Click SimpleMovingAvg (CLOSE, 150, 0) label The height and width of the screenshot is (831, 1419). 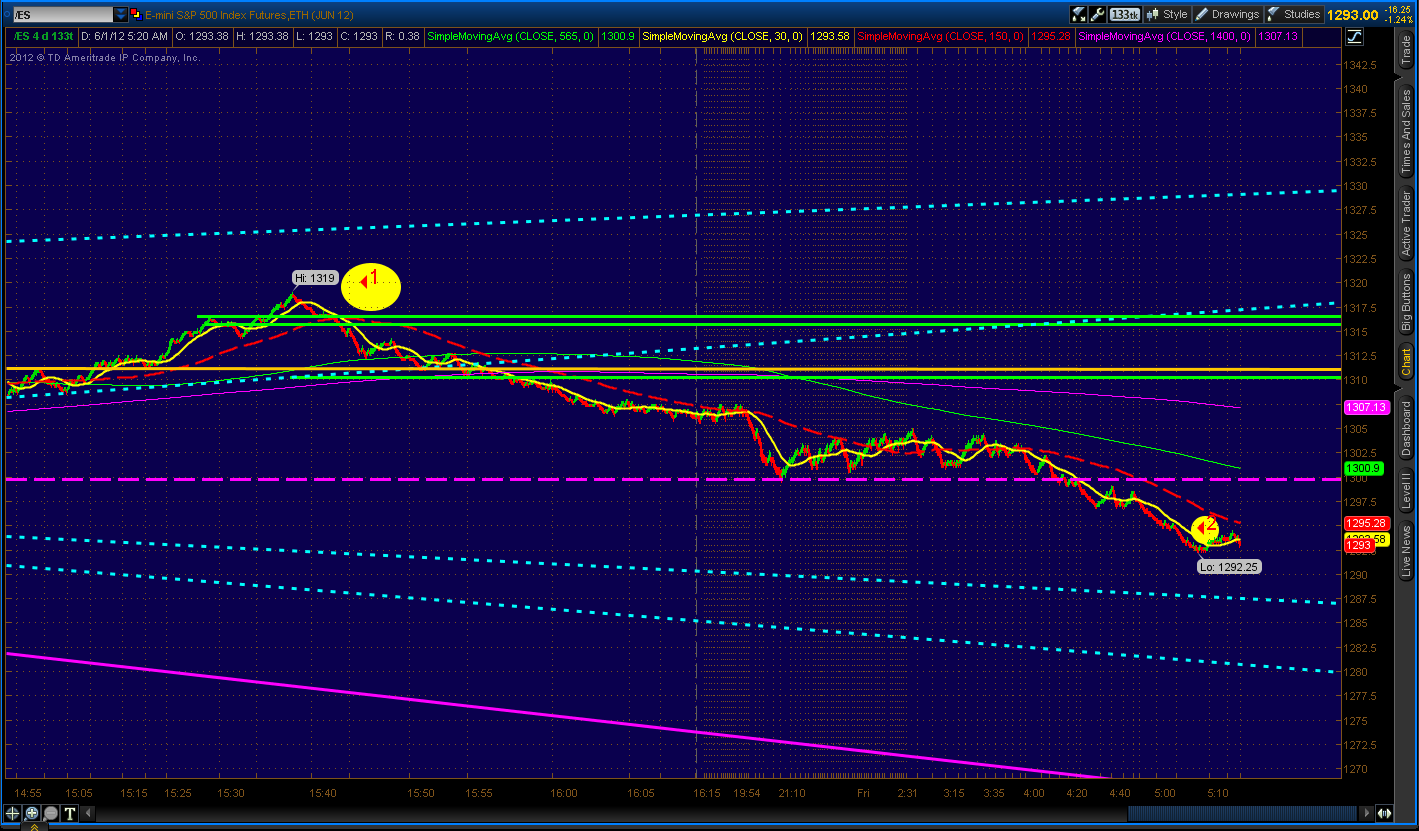[x=942, y=36]
